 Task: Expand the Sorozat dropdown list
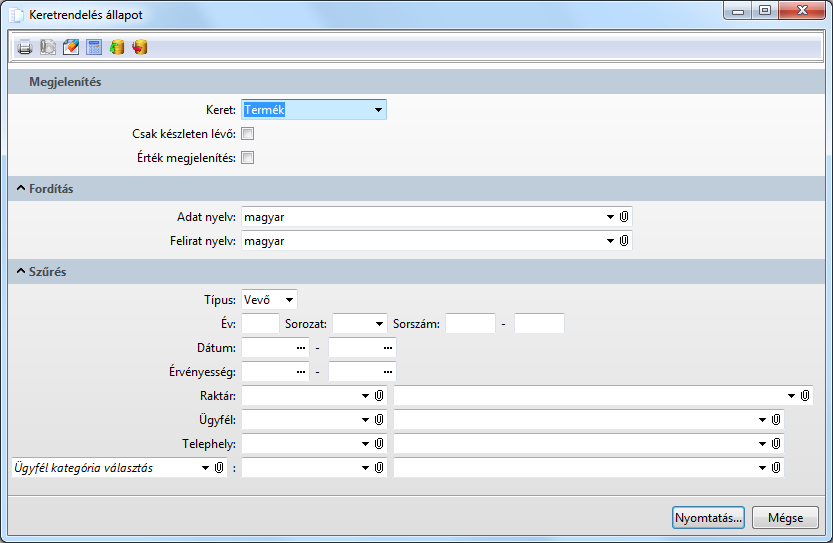pos(378,324)
